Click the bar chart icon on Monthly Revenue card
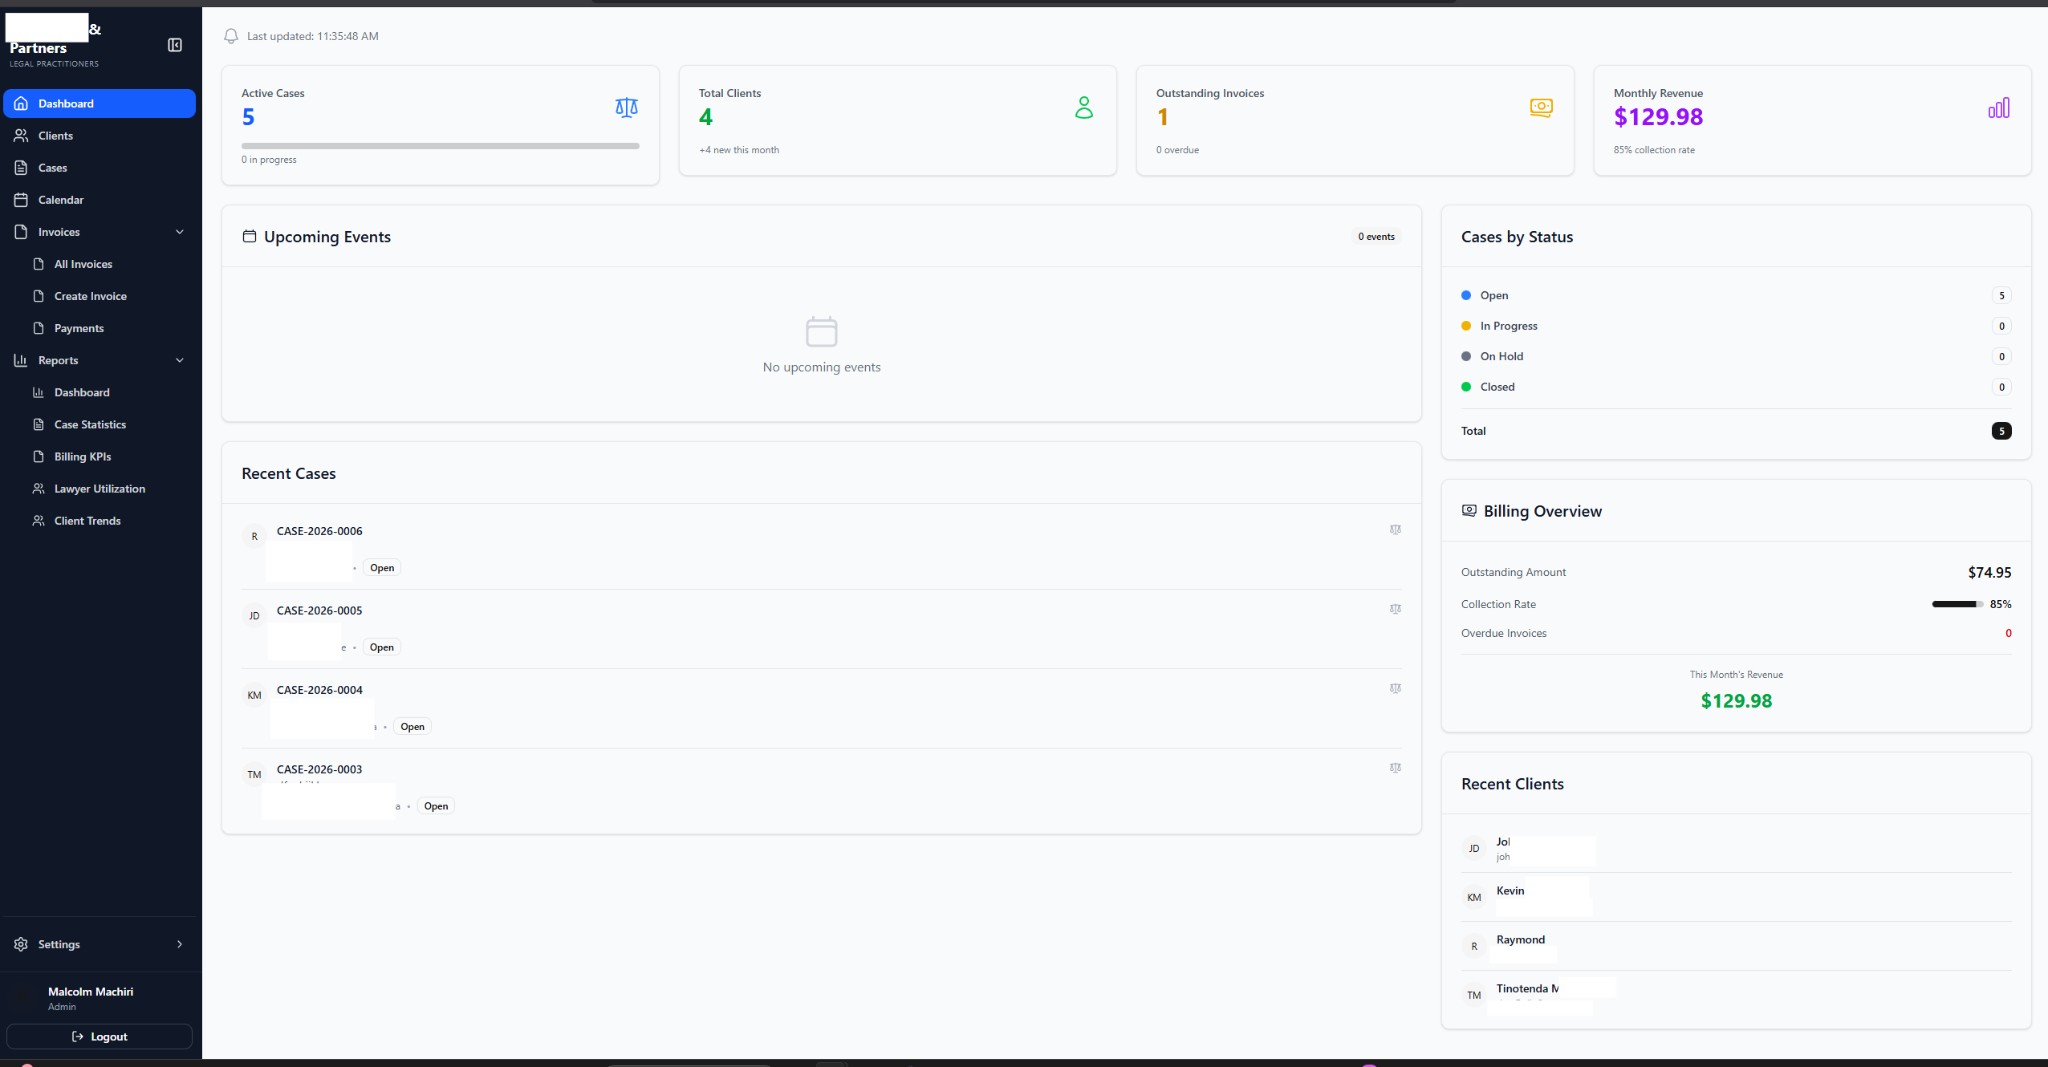The image size is (2048, 1067). [x=1997, y=108]
